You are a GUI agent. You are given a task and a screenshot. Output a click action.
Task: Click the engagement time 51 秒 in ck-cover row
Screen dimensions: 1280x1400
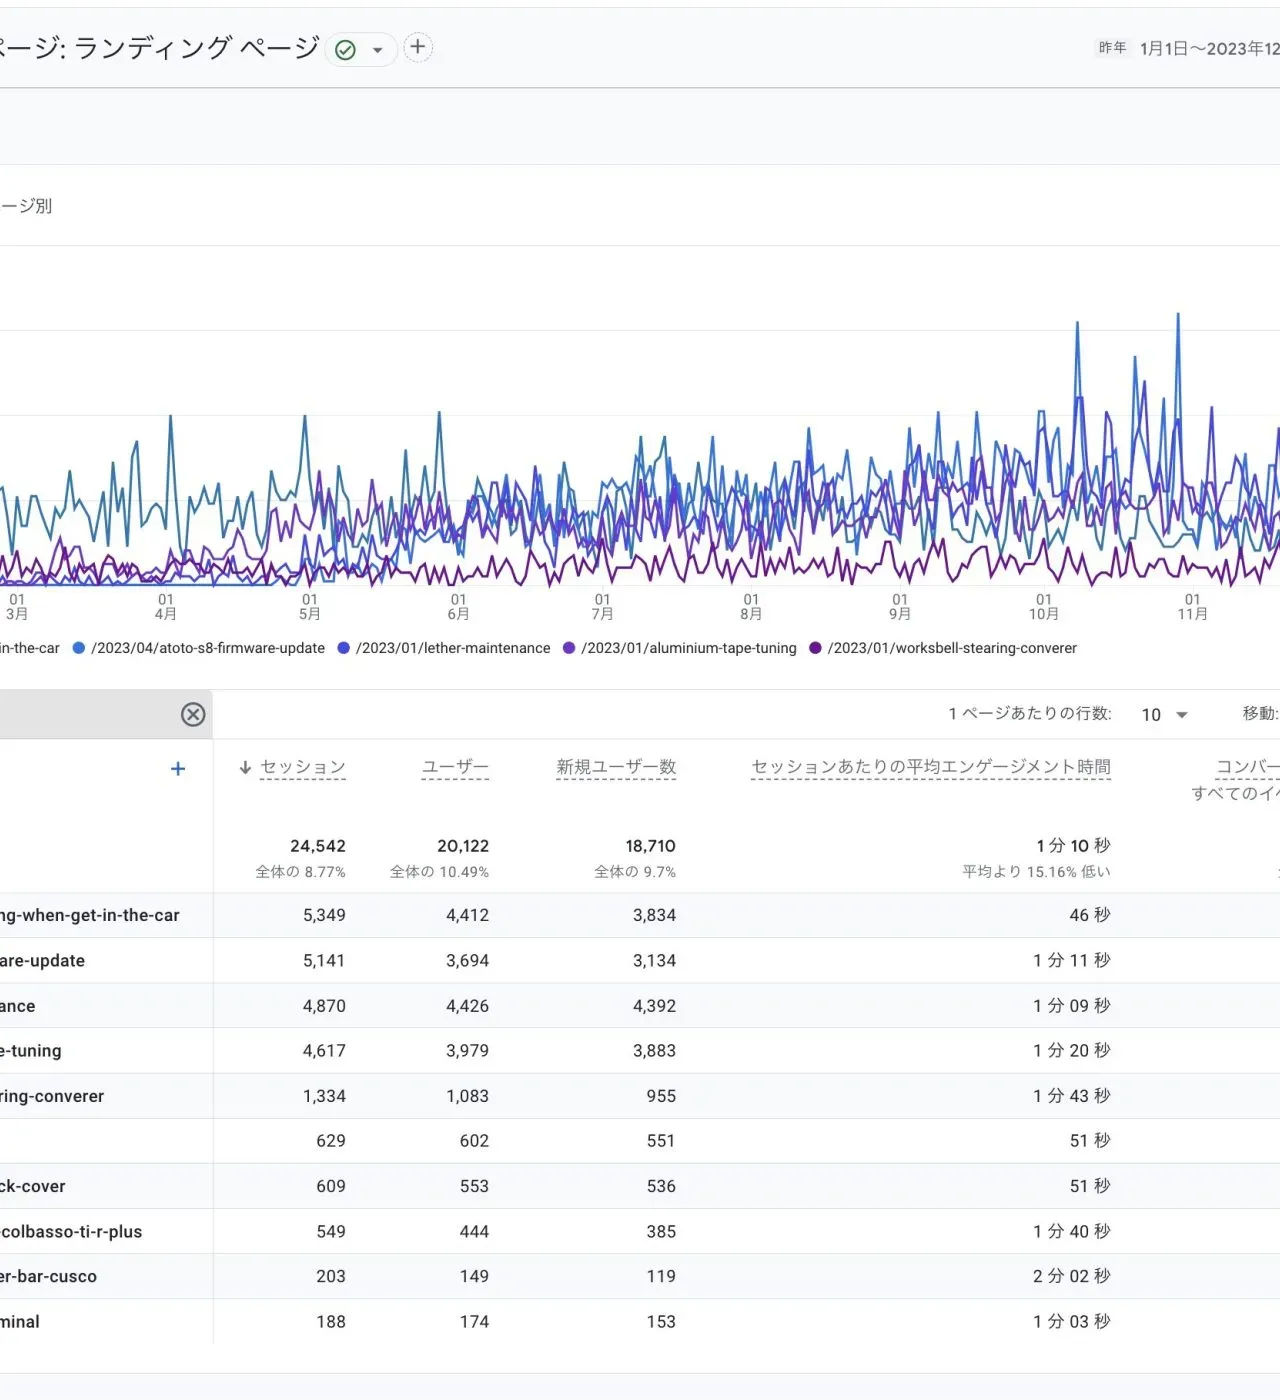point(1090,1186)
